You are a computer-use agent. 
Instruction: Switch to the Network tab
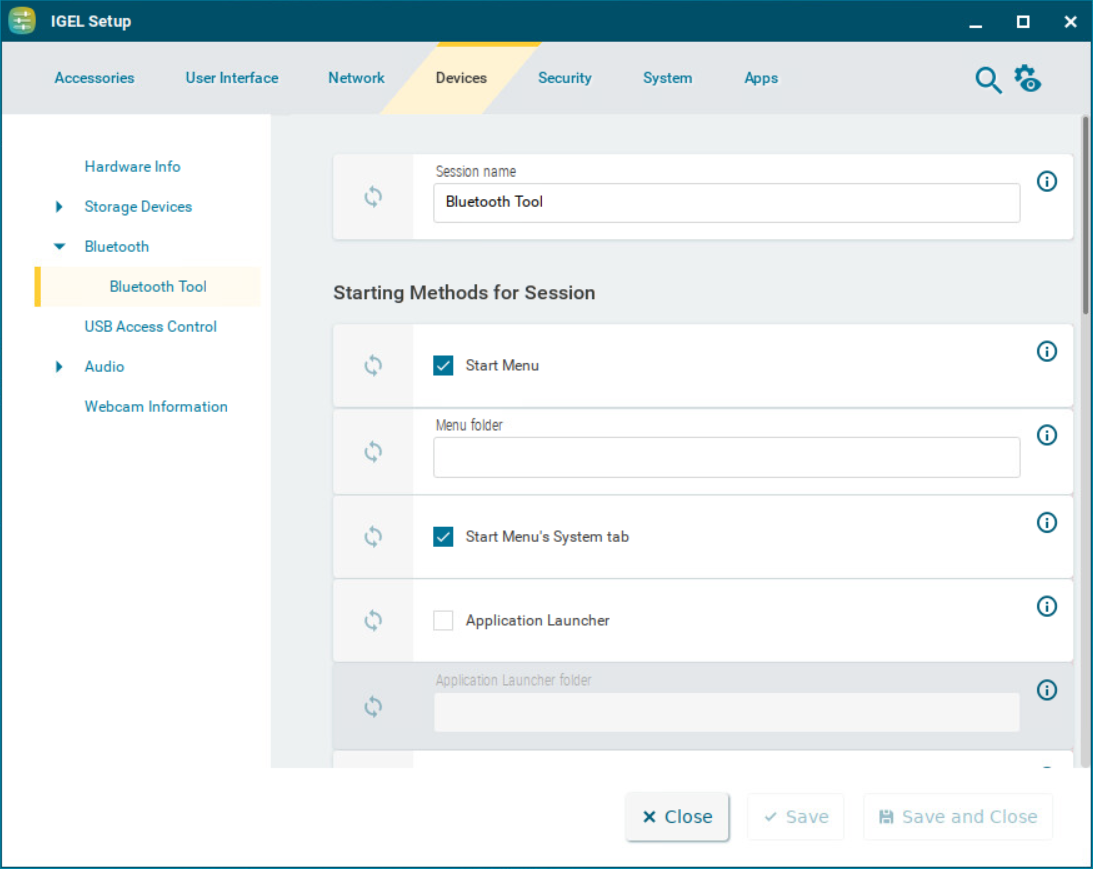coord(356,78)
